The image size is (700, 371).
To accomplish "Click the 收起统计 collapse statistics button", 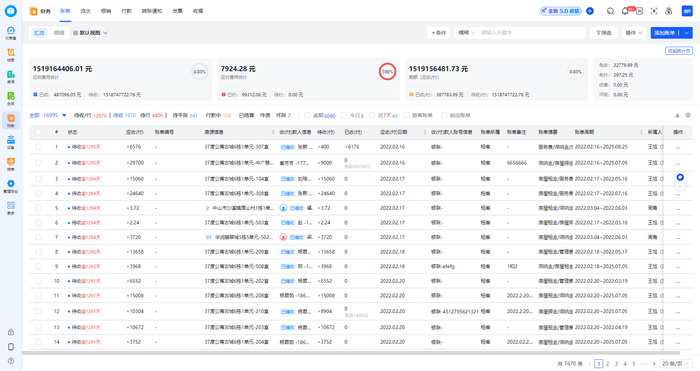I will point(679,51).
